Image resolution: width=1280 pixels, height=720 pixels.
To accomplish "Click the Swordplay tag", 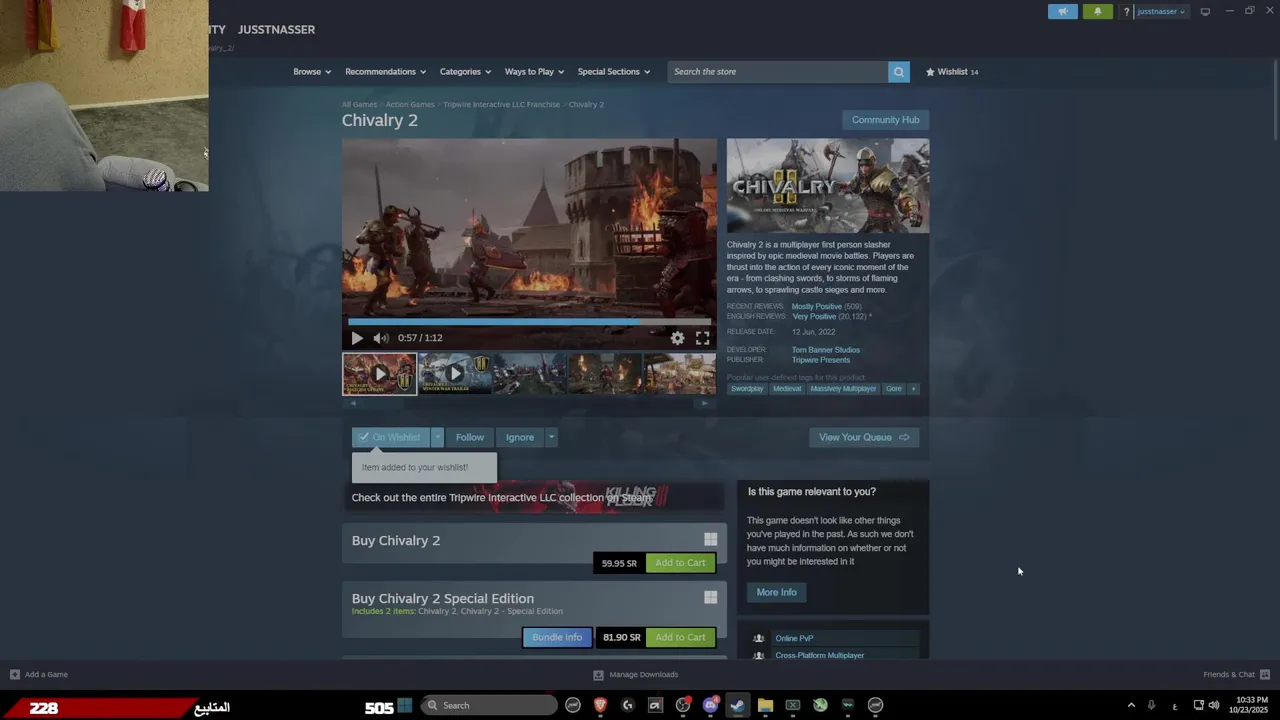I will [747, 389].
